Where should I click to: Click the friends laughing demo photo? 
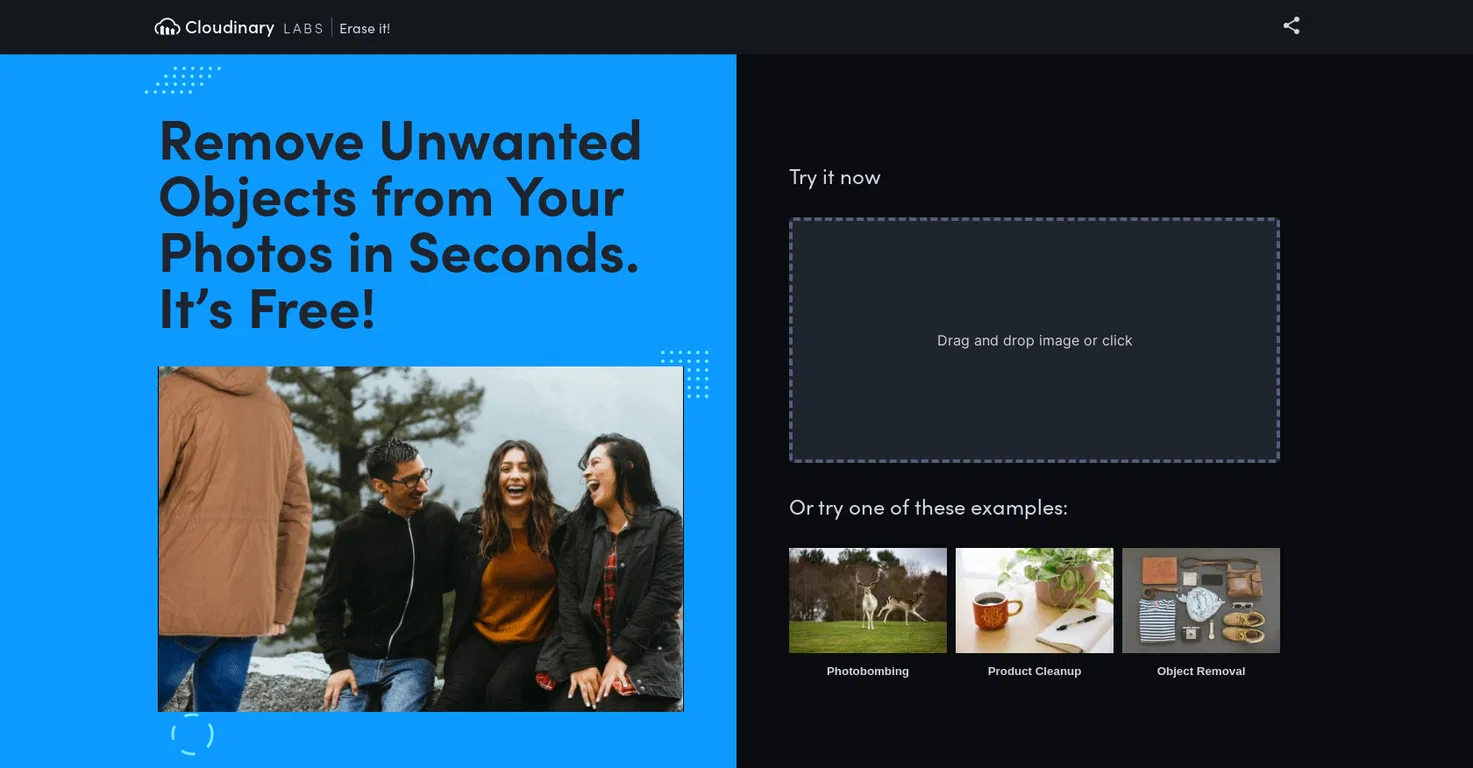pyautogui.click(x=420, y=539)
